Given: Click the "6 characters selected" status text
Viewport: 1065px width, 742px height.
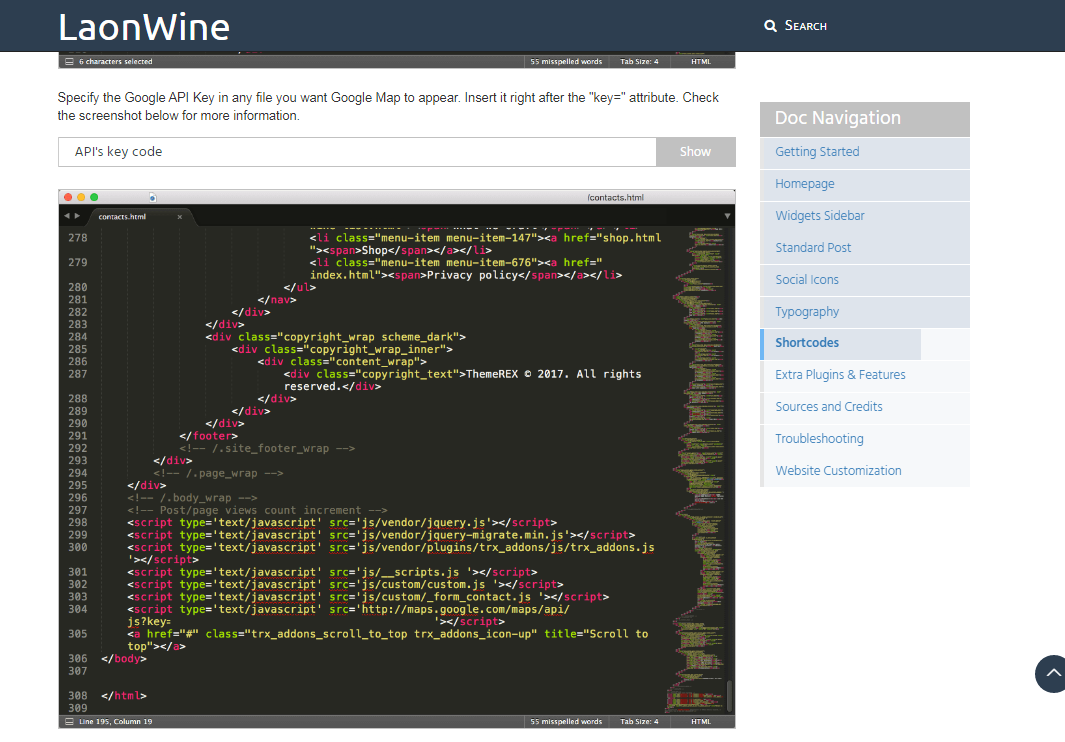Looking at the screenshot, I should (115, 61).
